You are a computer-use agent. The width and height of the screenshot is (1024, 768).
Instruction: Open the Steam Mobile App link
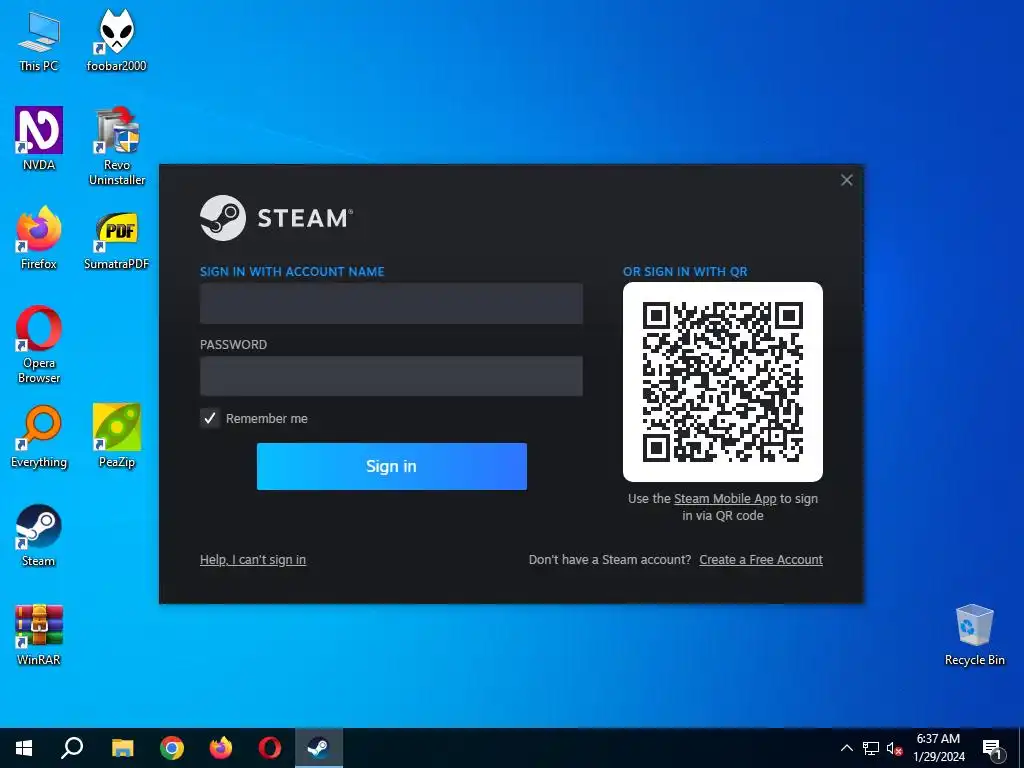725,499
